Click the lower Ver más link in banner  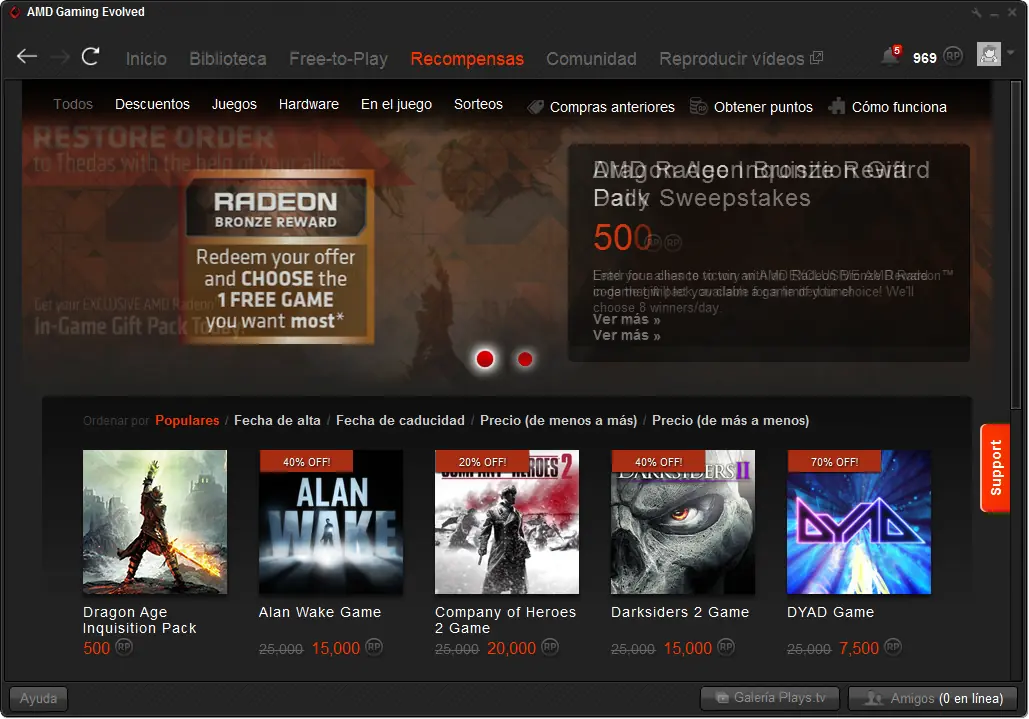(x=627, y=335)
